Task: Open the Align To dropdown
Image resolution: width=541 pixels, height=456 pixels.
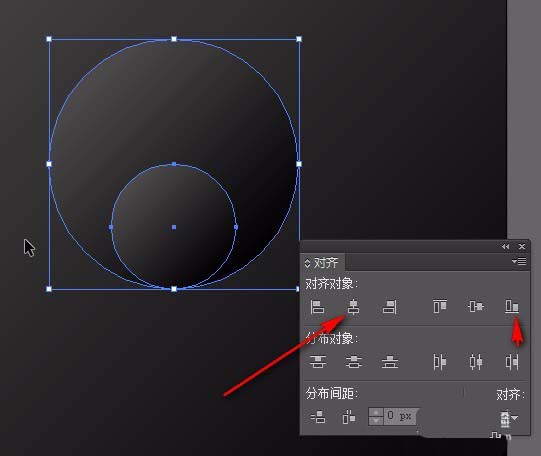Action: 509,418
